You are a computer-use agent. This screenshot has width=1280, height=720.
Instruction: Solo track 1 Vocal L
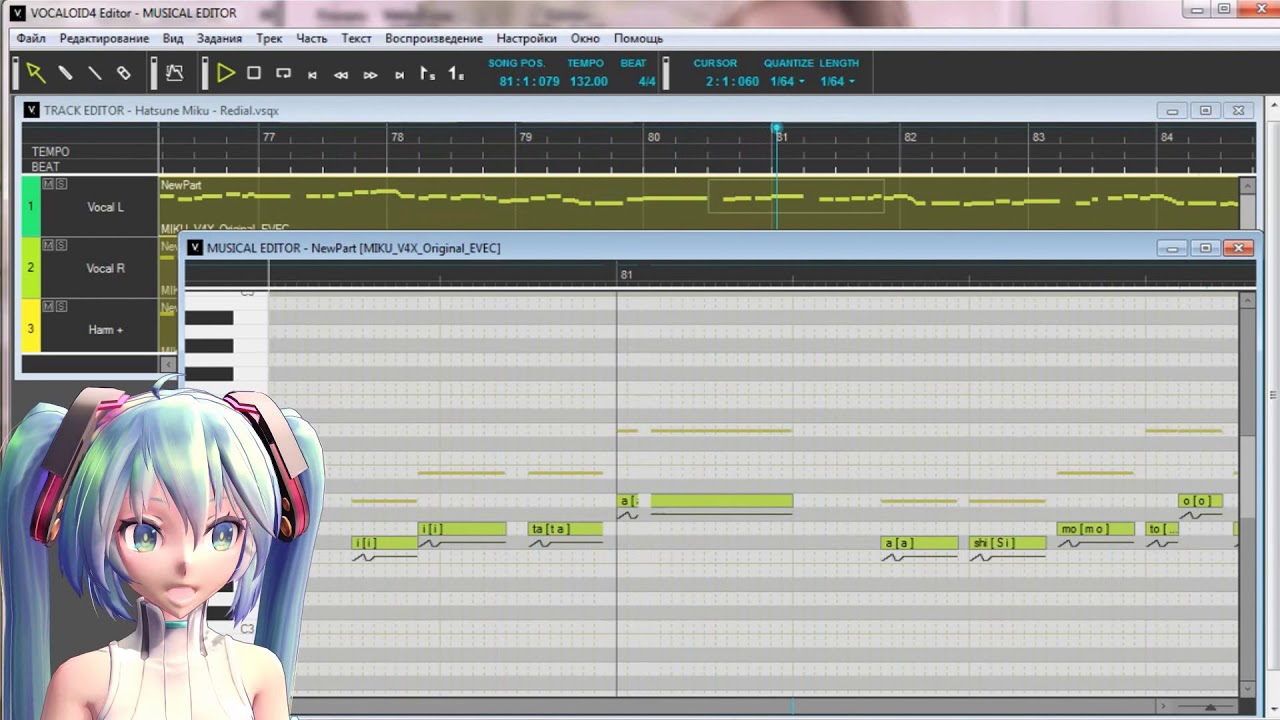point(61,184)
